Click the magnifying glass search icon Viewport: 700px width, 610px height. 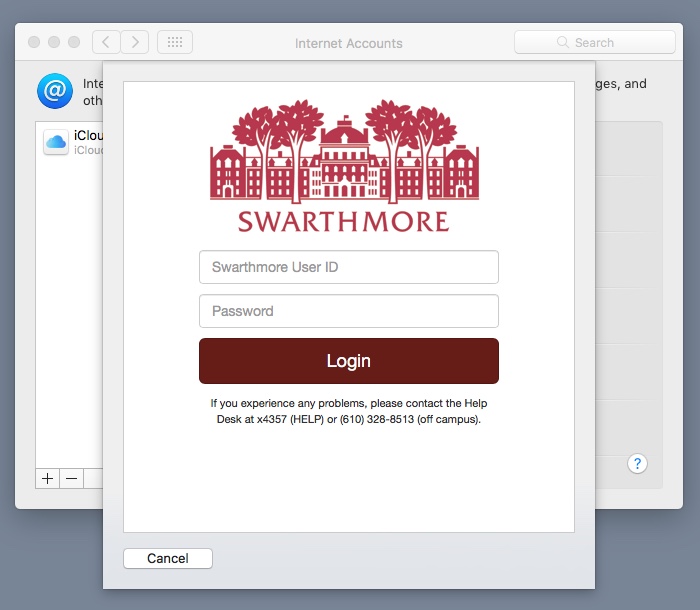coord(562,42)
